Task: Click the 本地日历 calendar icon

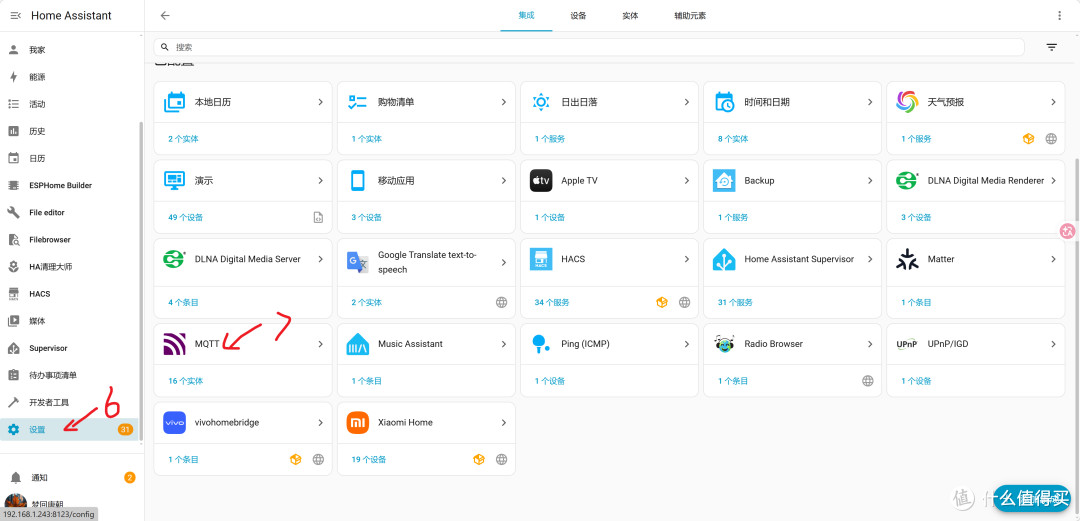Action: 174,102
